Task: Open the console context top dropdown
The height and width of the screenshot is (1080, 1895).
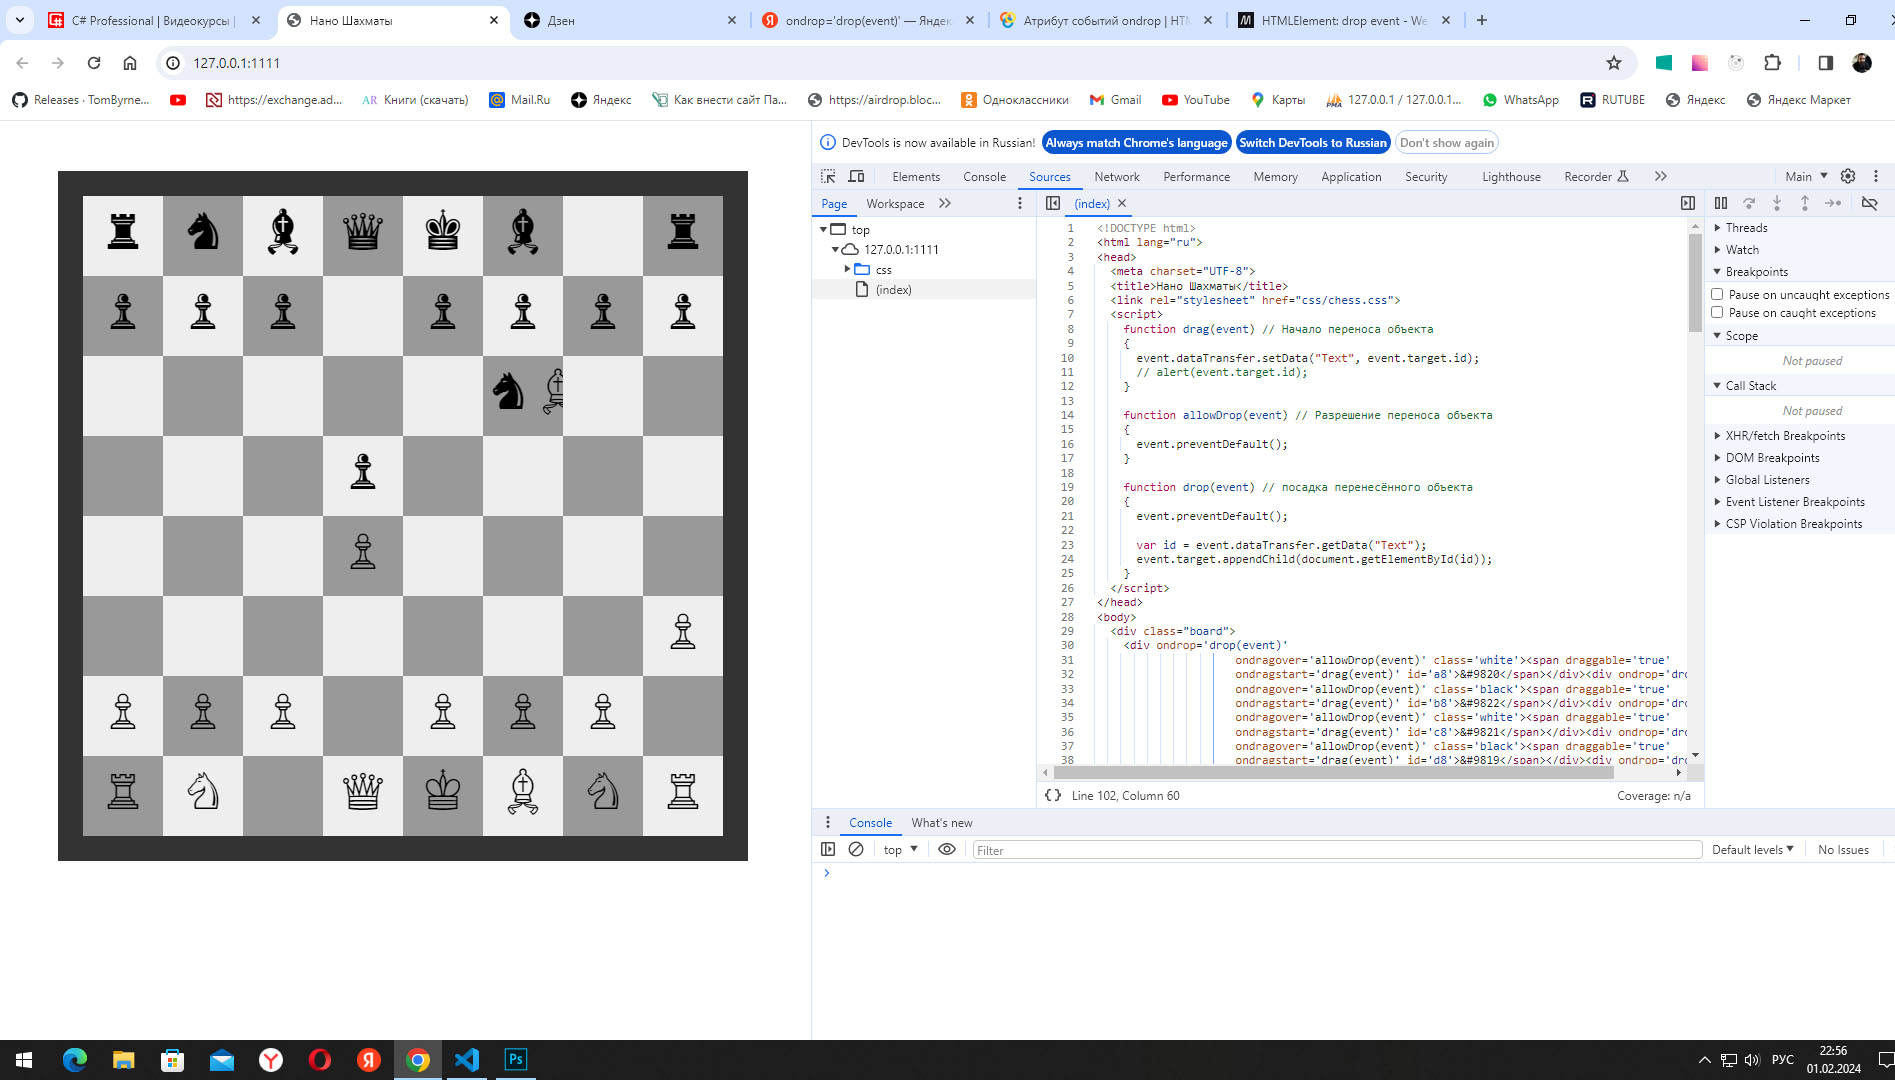Action: pos(900,849)
